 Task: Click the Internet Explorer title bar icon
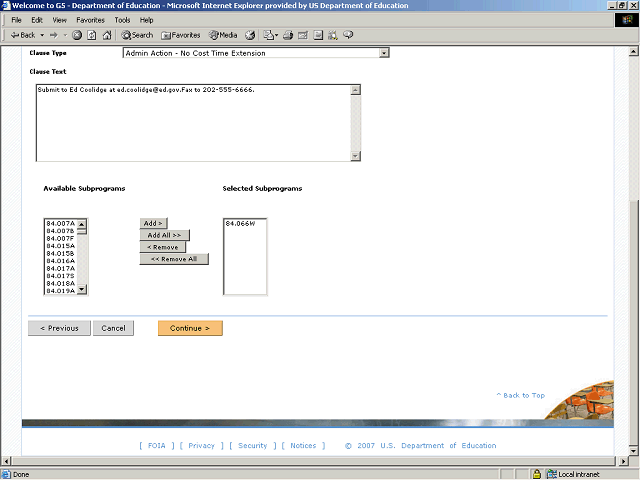click(x=6, y=5)
